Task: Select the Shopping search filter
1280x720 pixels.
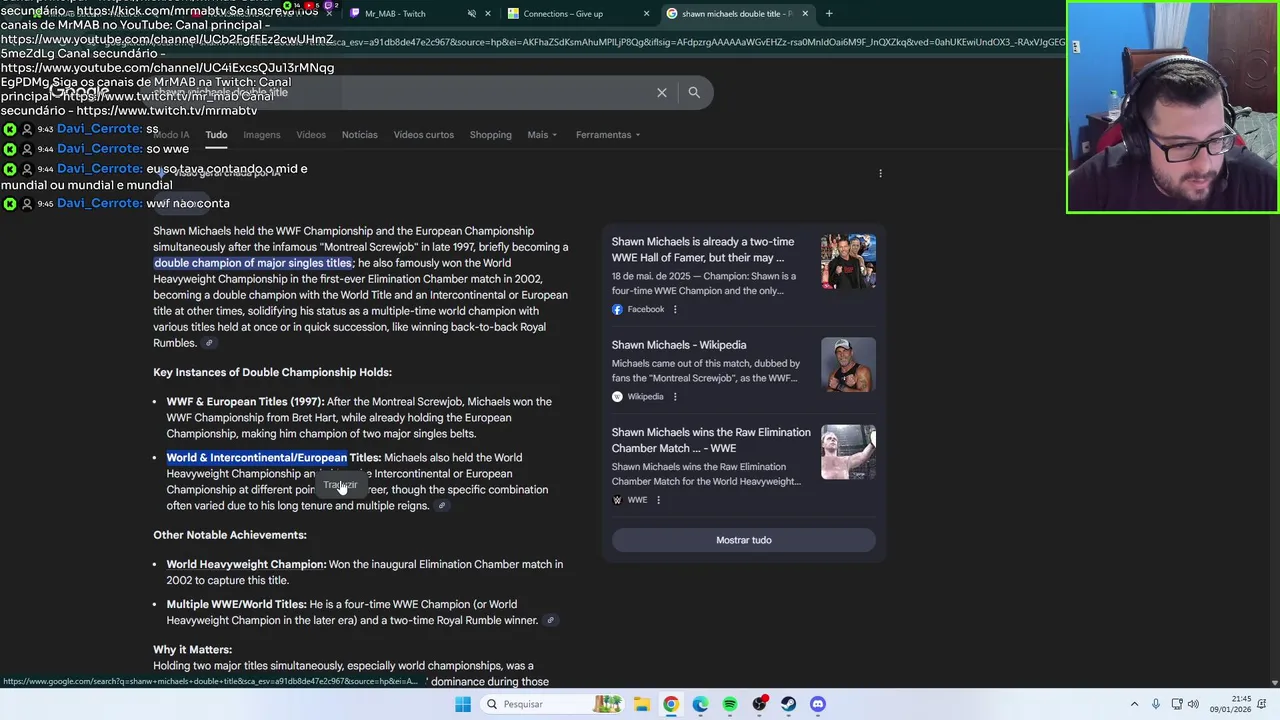Action: point(490,135)
